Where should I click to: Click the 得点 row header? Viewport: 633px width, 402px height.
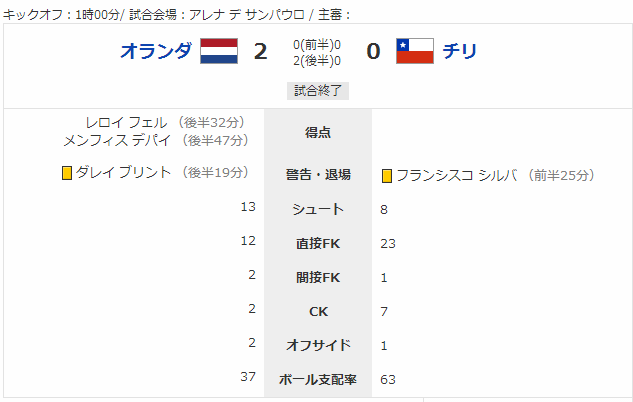pyautogui.click(x=318, y=132)
